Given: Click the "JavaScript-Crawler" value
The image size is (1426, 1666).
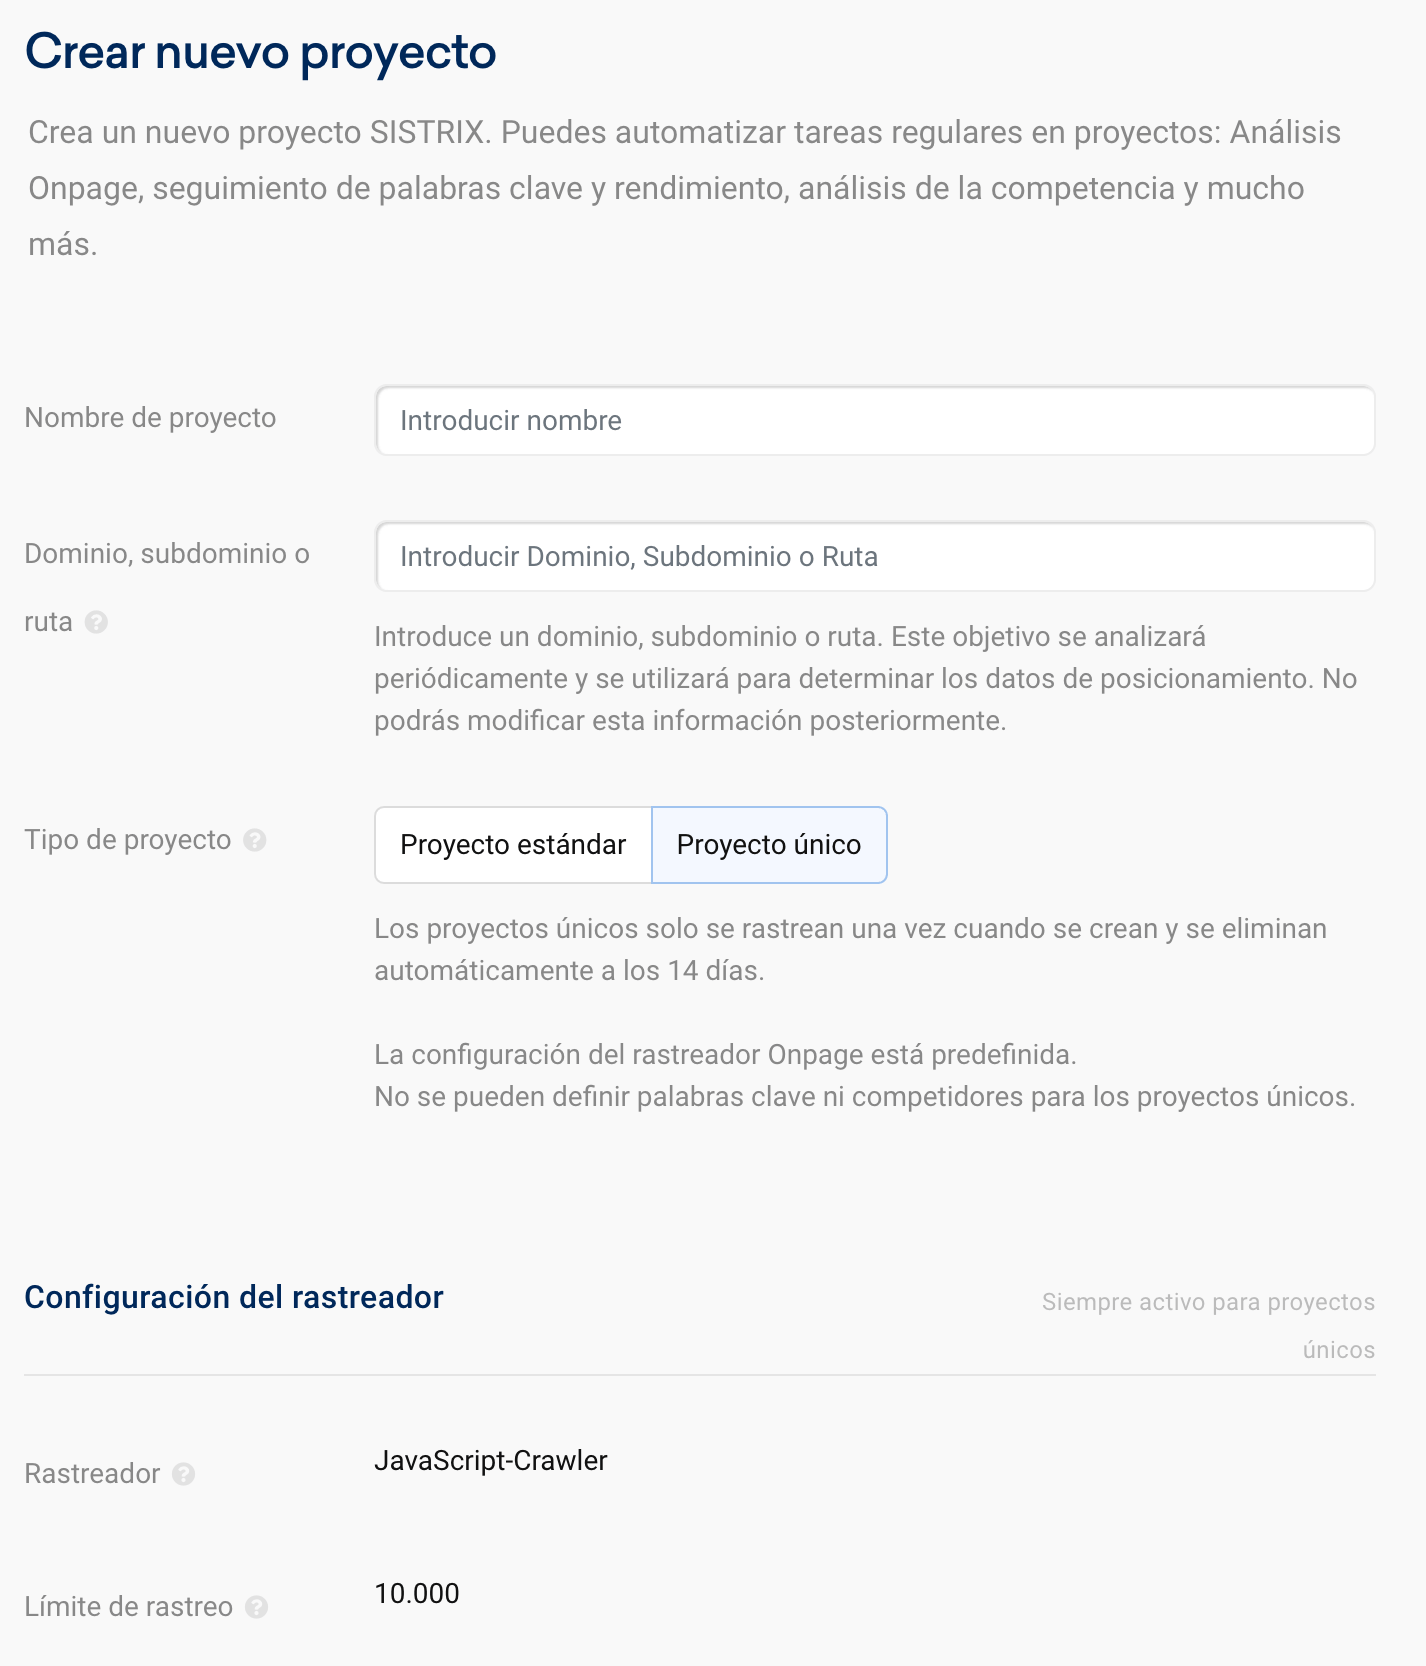Looking at the screenshot, I should [490, 1461].
